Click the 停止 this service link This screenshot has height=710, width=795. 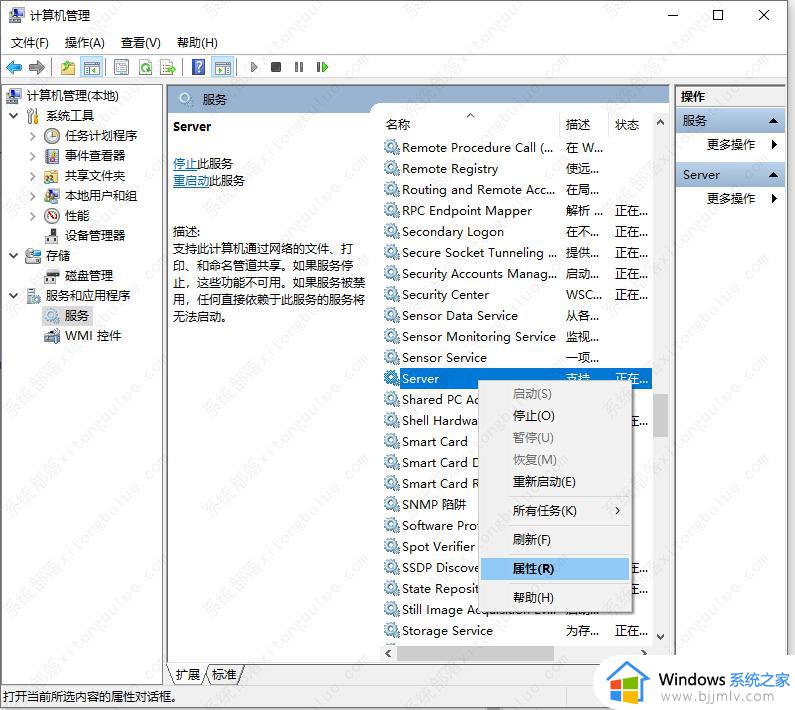pyautogui.click(x=185, y=163)
